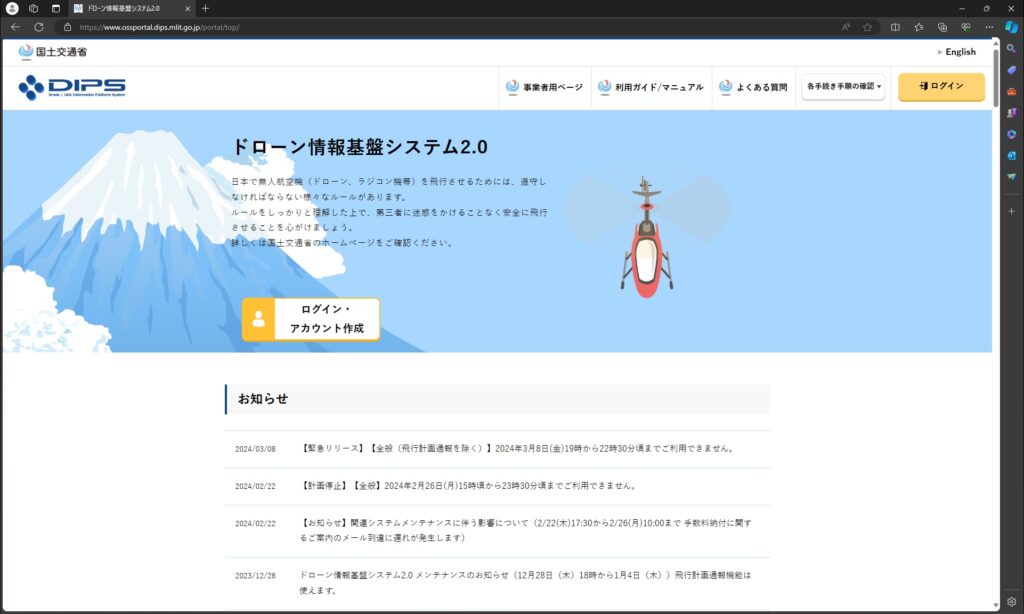Click the DIPS logo in the header

(x=71, y=88)
